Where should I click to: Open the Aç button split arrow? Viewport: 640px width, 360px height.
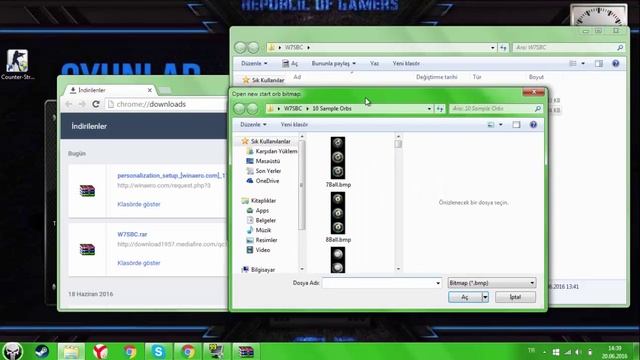point(485,297)
